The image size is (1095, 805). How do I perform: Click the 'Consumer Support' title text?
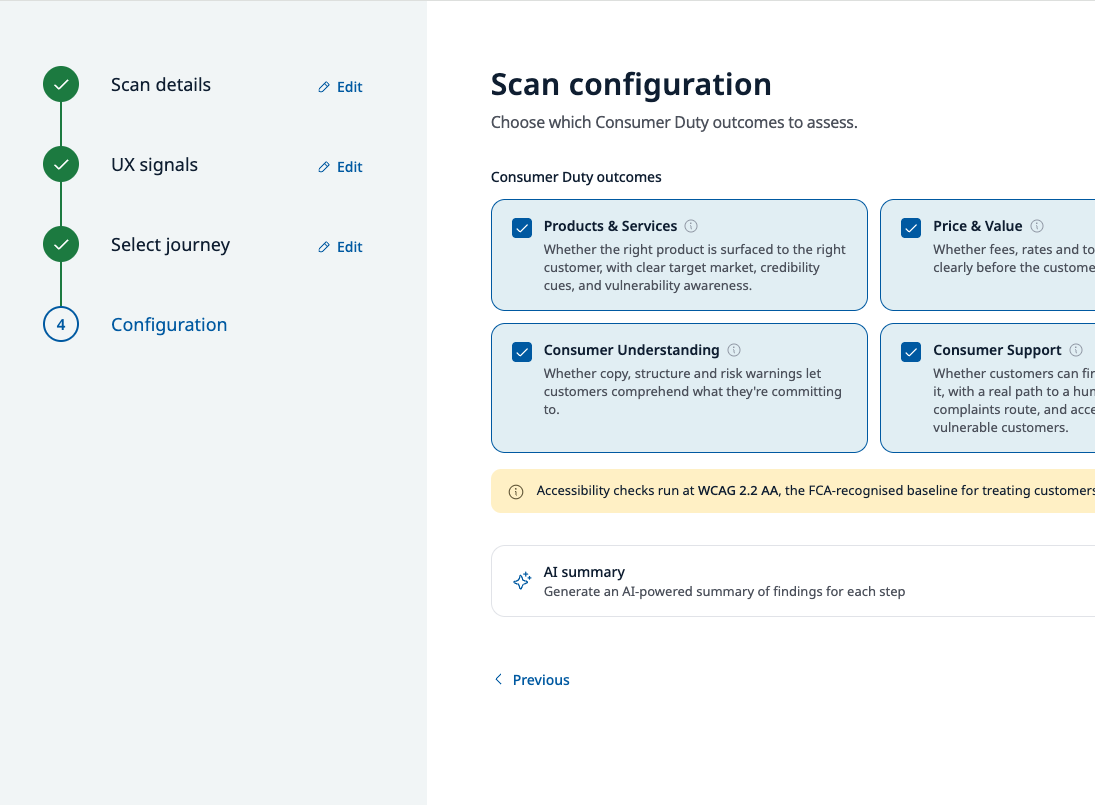[x=997, y=350]
